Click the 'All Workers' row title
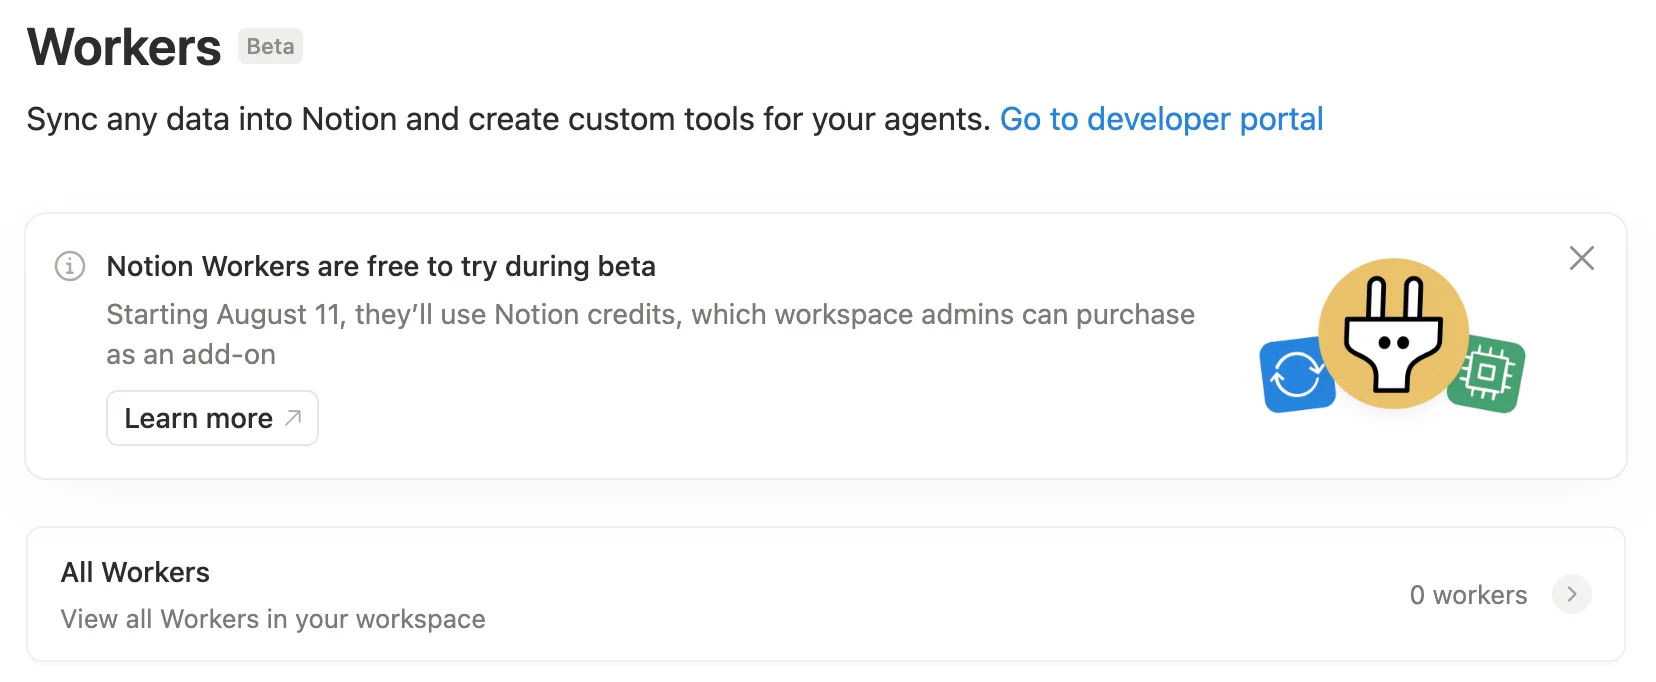Image resolution: width=1656 pixels, height=682 pixels. (x=135, y=572)
